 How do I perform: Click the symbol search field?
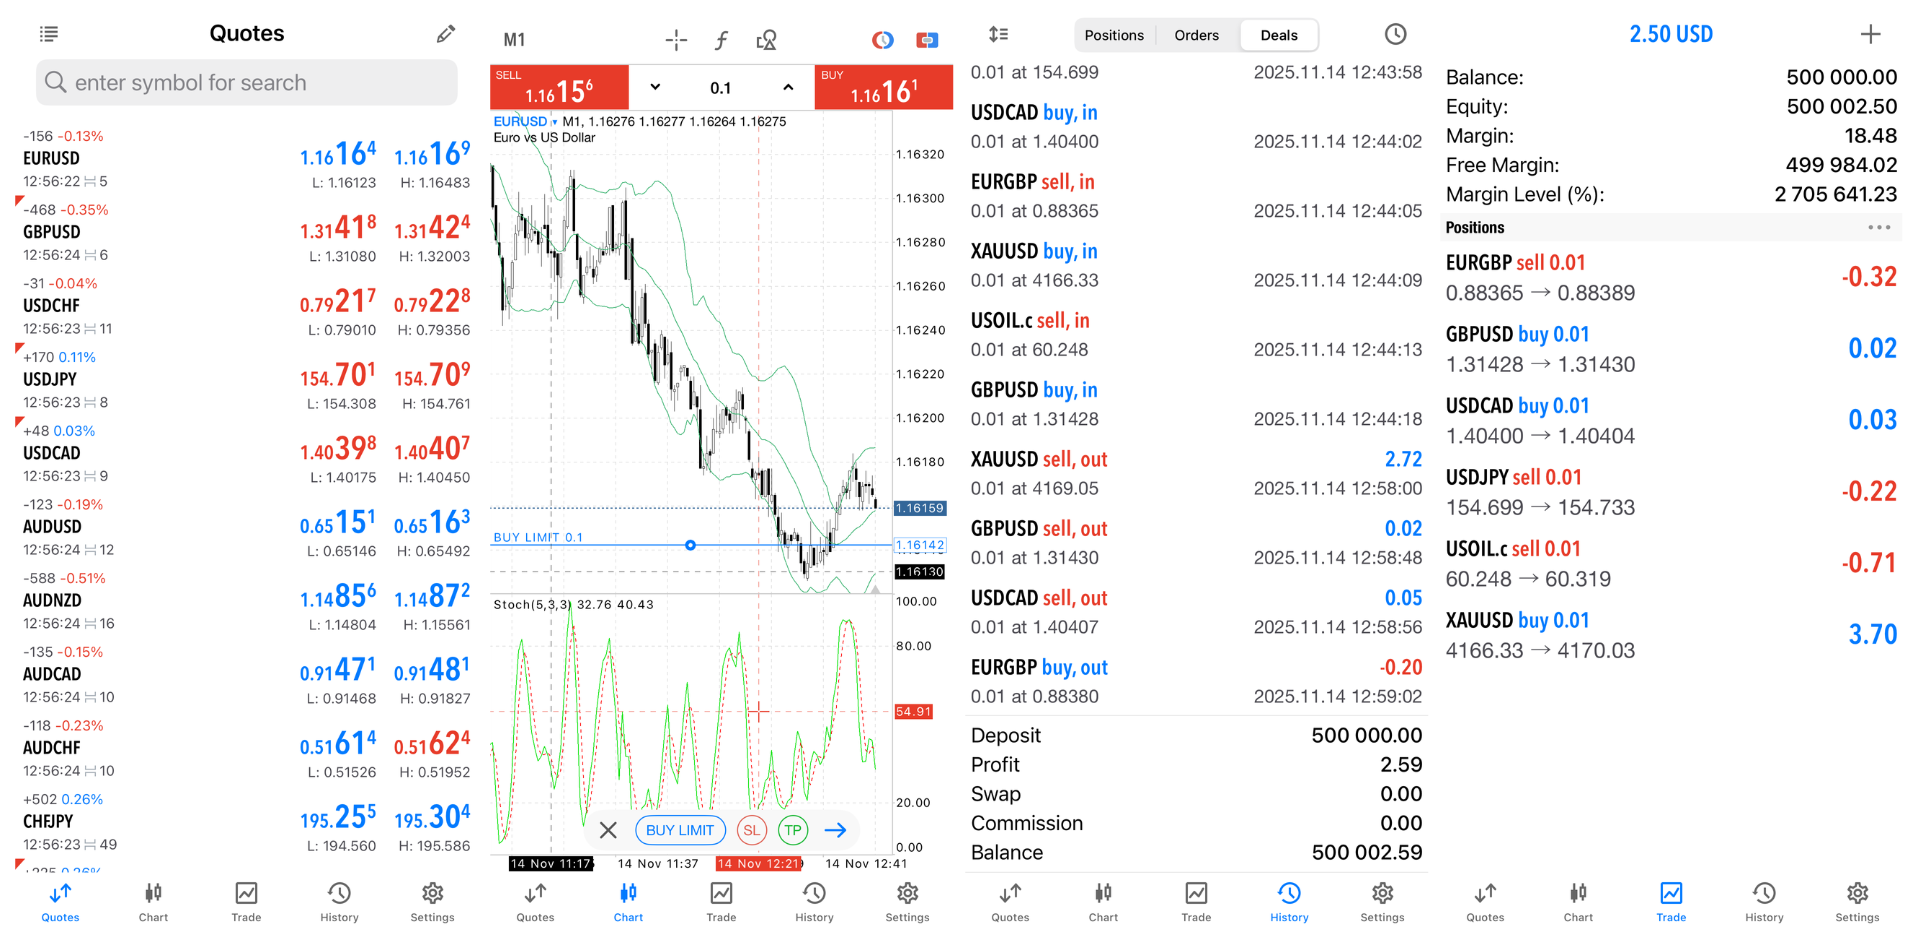(247, 82)
